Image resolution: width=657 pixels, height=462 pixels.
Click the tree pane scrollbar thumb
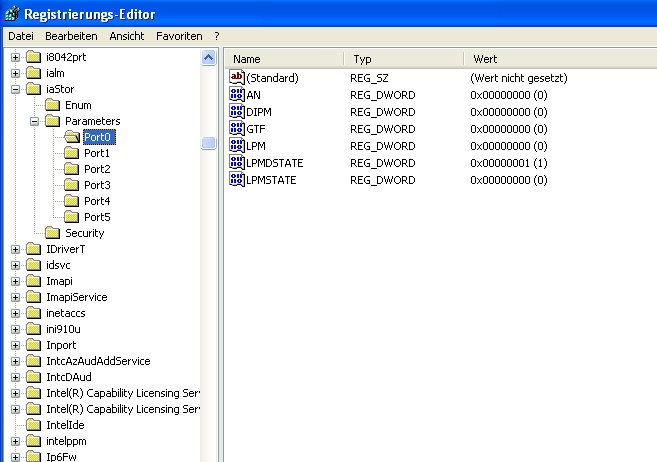[209, 143]
